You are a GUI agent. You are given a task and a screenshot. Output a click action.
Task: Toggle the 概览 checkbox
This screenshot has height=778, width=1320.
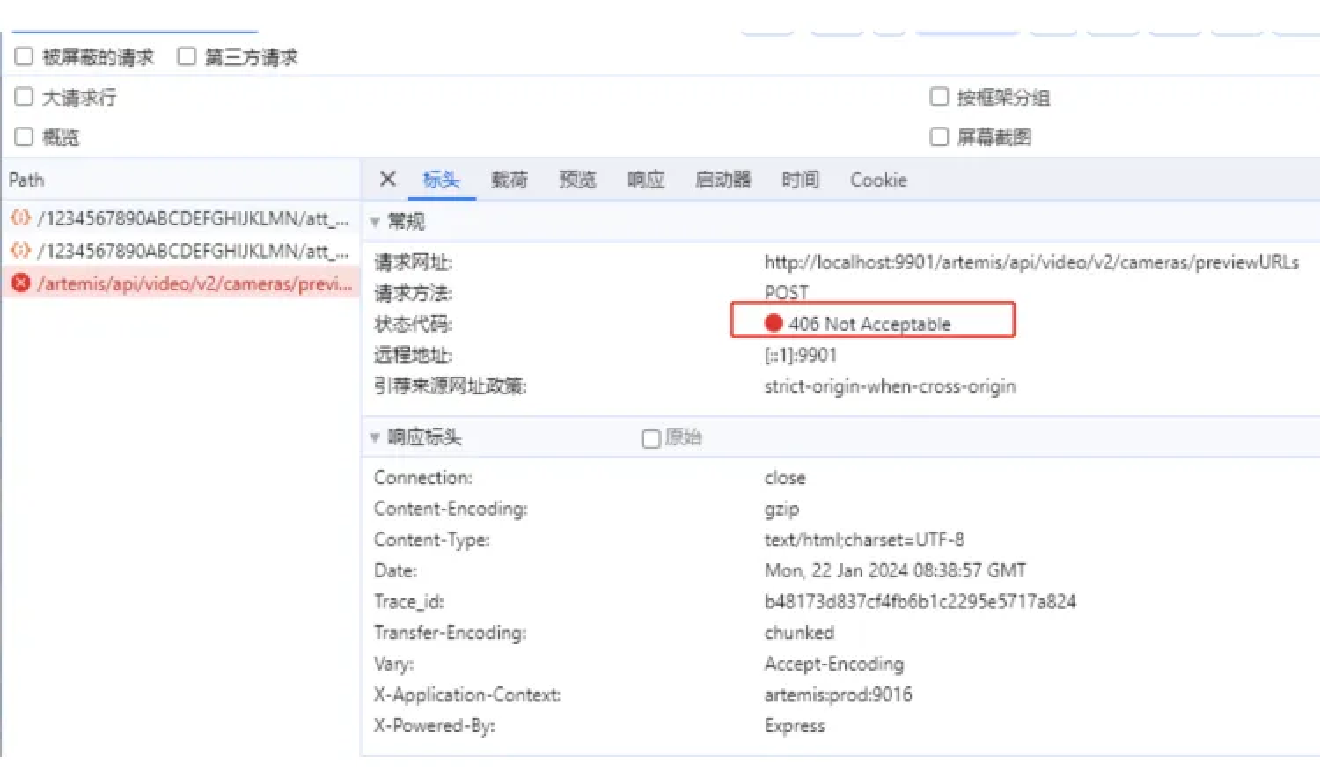pos(24,137)
